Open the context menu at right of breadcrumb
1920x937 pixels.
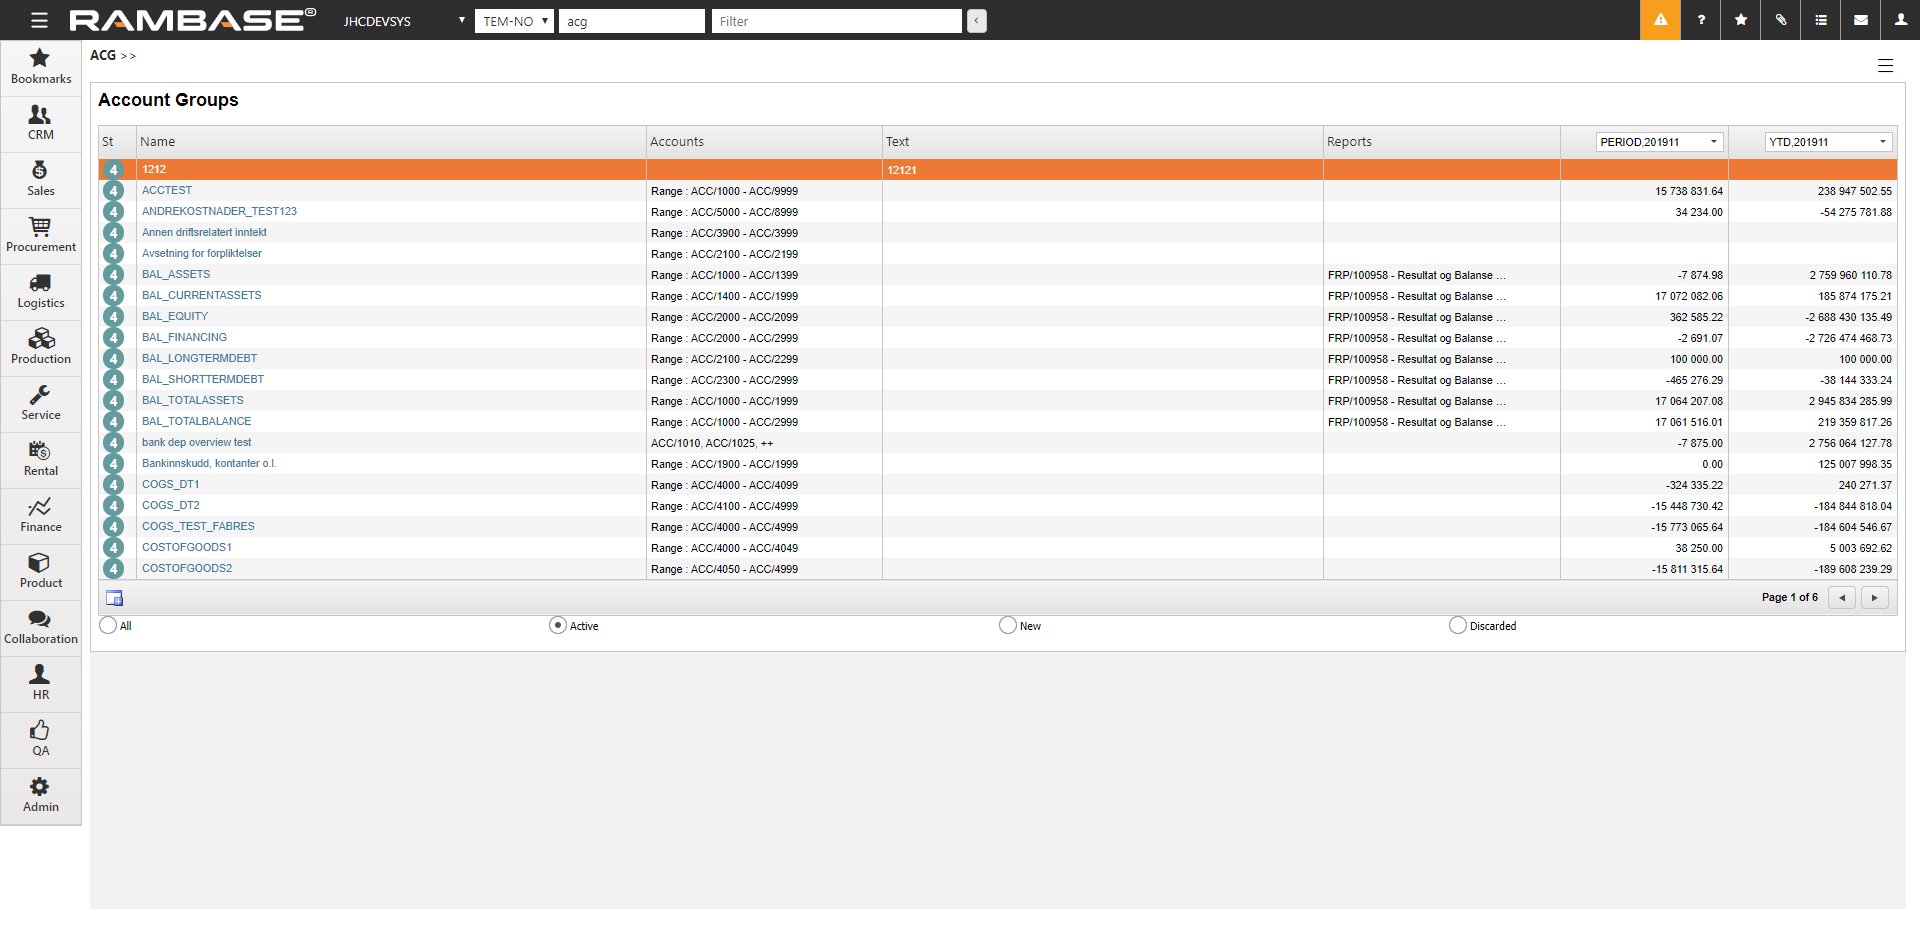[1885, 66]
